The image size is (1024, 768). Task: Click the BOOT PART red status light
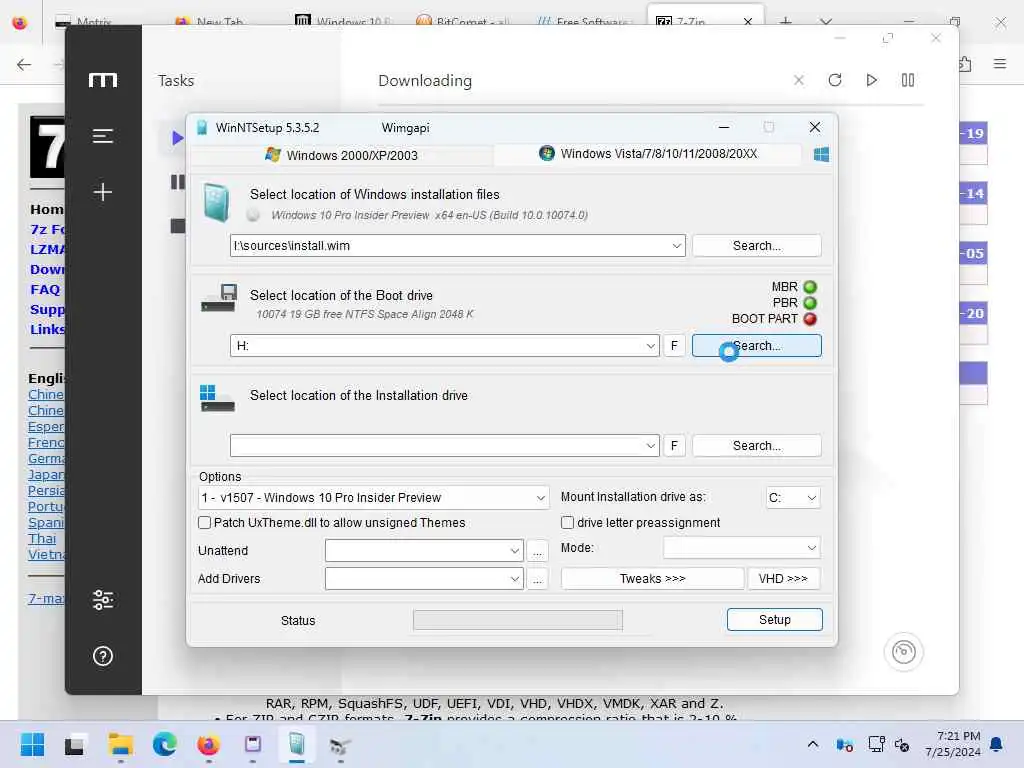[810, 319]
